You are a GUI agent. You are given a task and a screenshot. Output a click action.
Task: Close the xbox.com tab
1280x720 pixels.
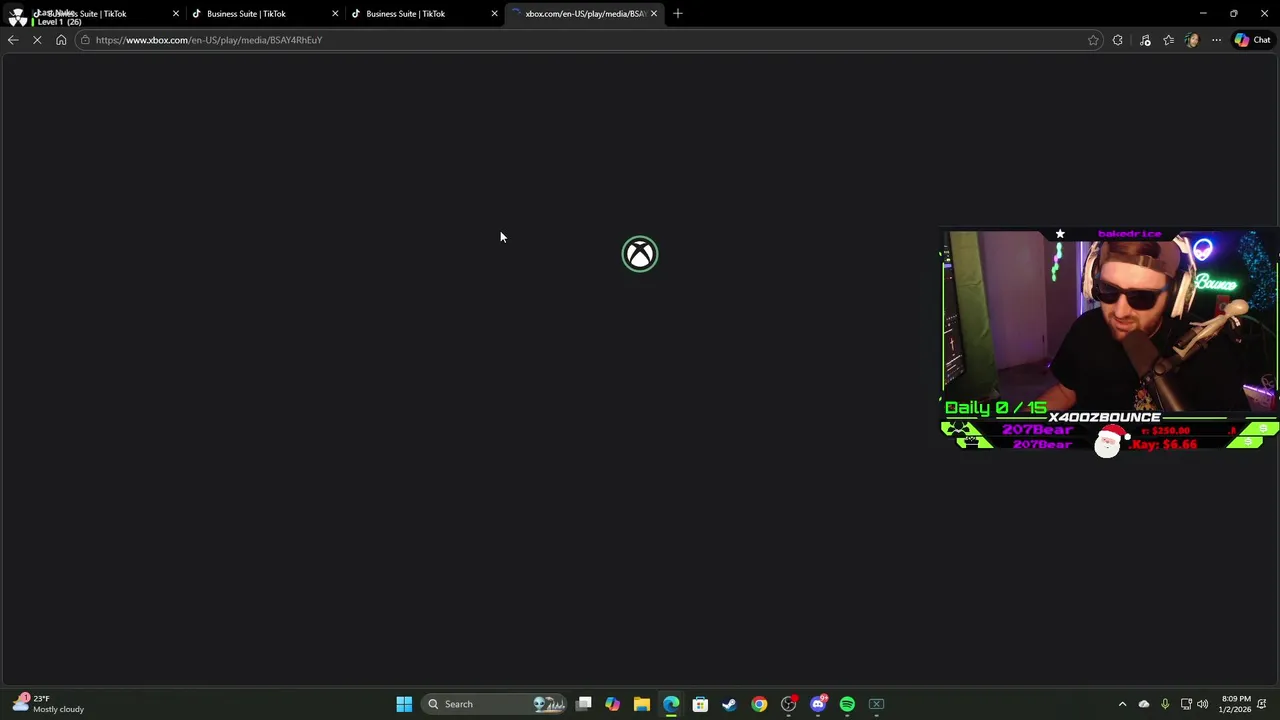pyautogui.click(x=654, y=14)
